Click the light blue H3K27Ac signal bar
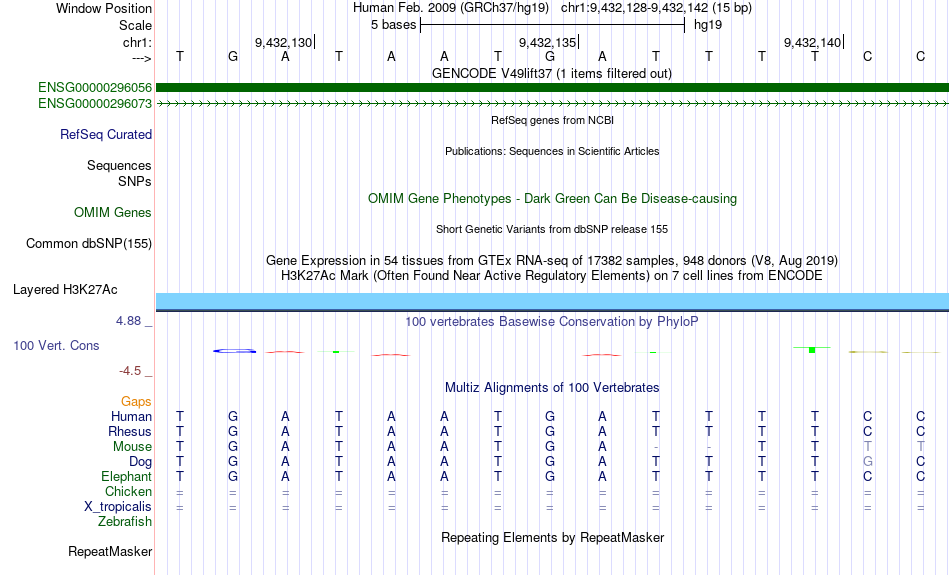 click(x=552, y=301)
